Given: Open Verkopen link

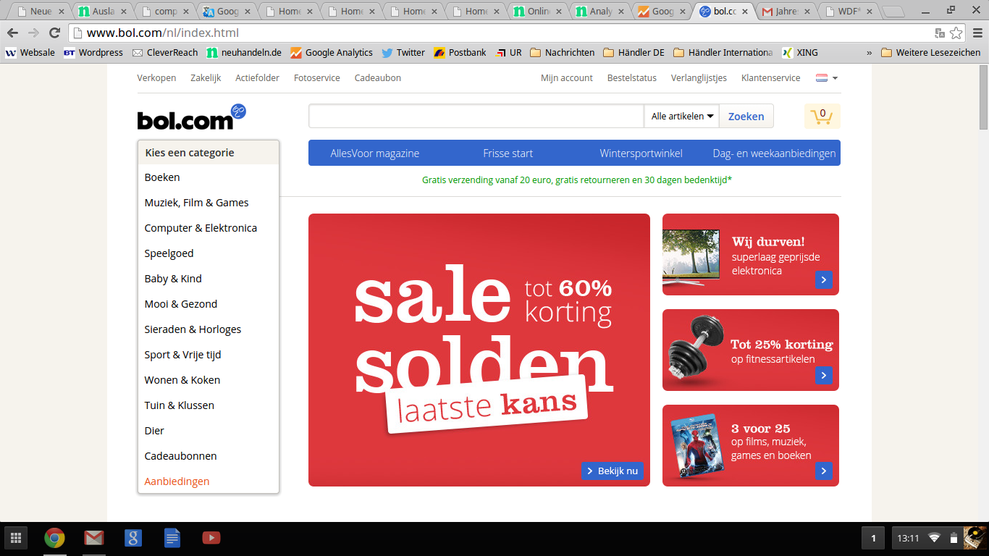Looking at the screenshot, I should [x=156, y=78].
